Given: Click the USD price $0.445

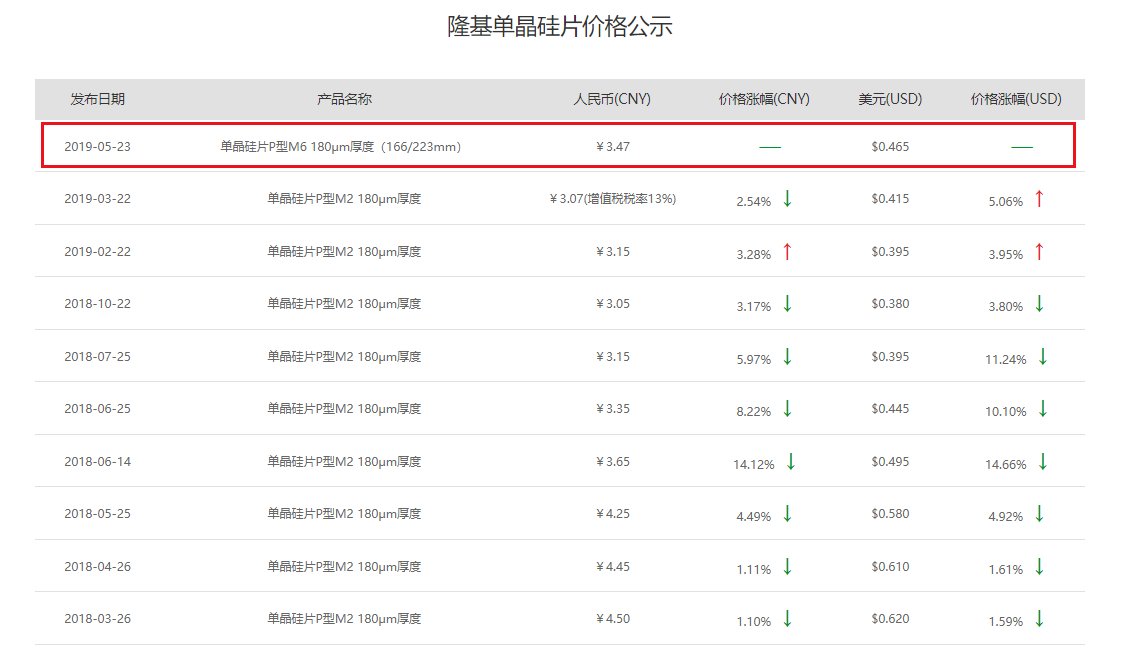Looking at the screenshot, I should pyautogui.click(x=890, y=409).
